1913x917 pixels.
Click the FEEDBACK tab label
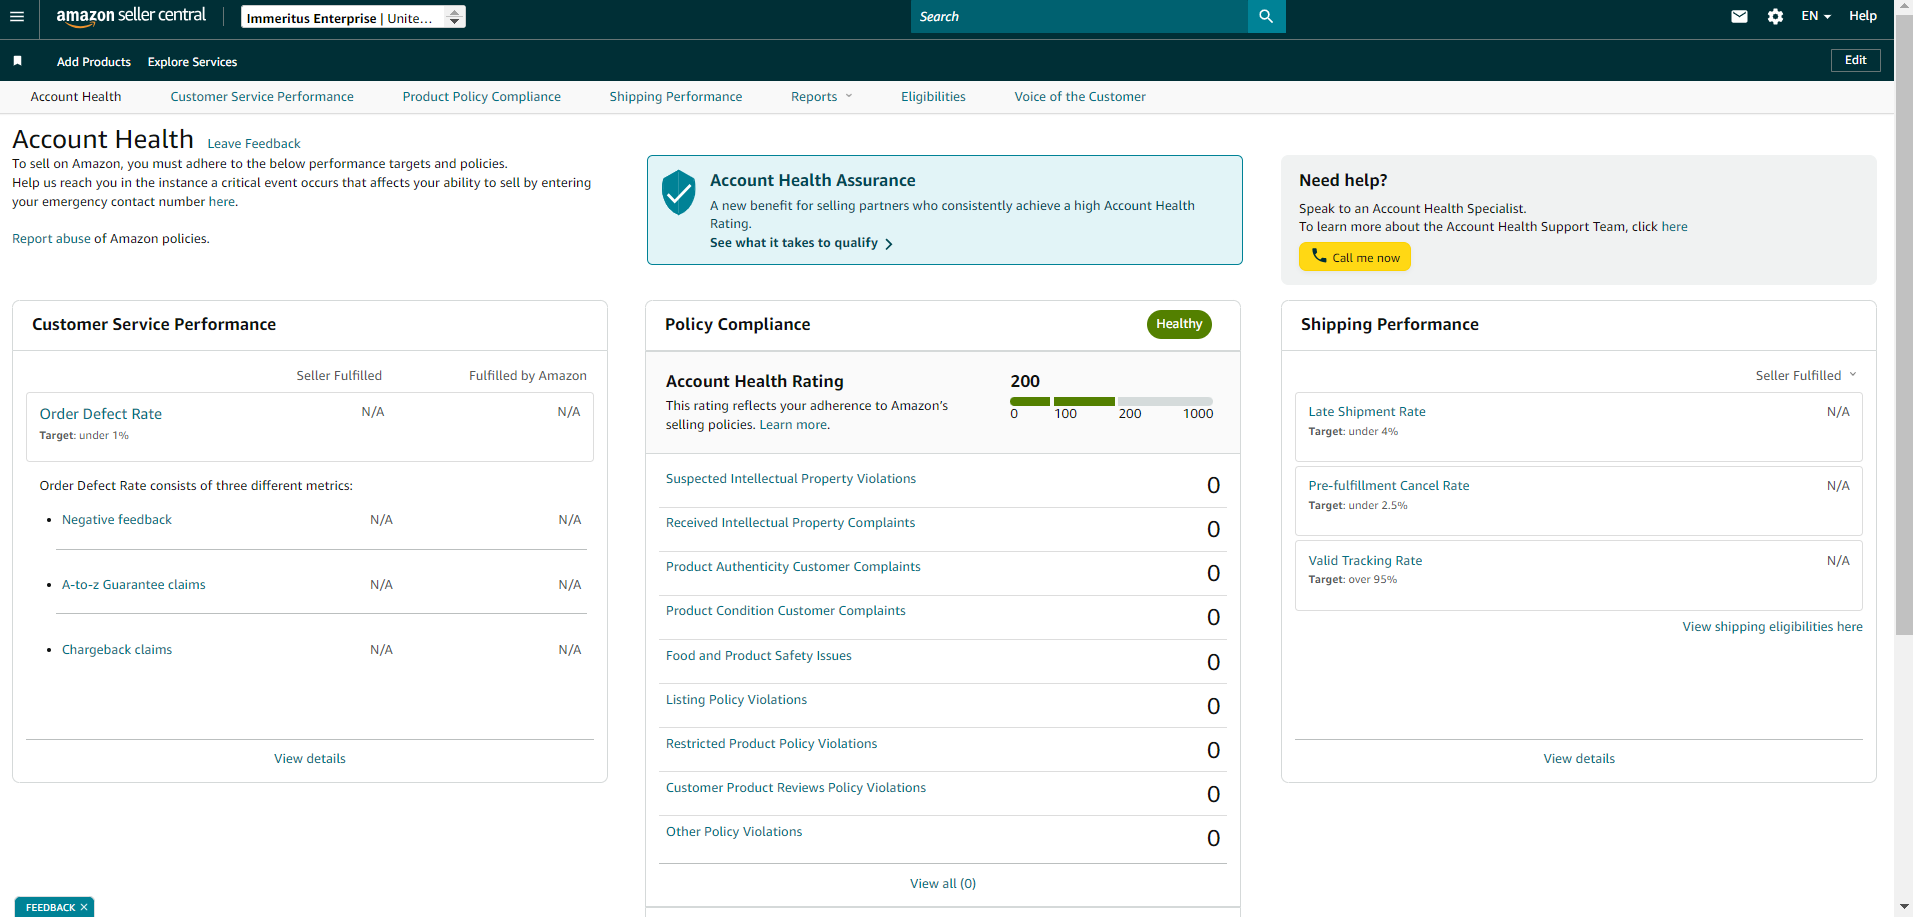coord(50,907)
